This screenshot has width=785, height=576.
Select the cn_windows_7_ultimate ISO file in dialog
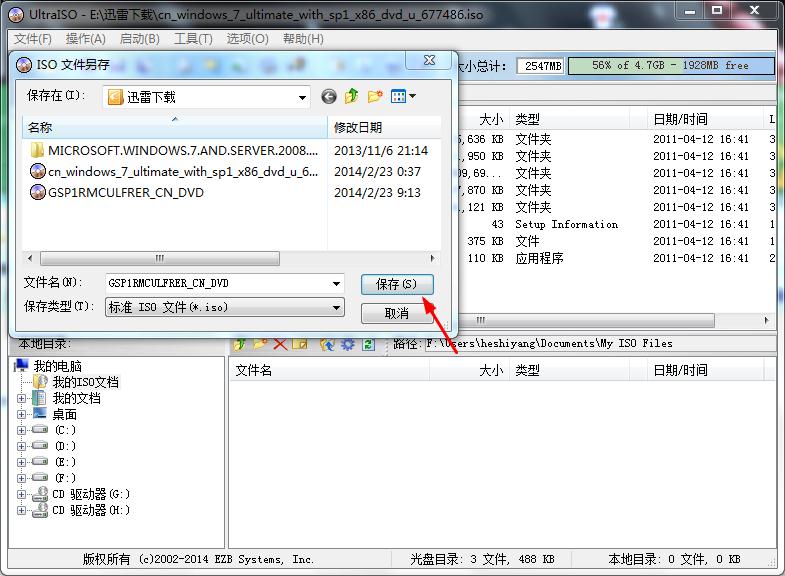tap(174, 172)
